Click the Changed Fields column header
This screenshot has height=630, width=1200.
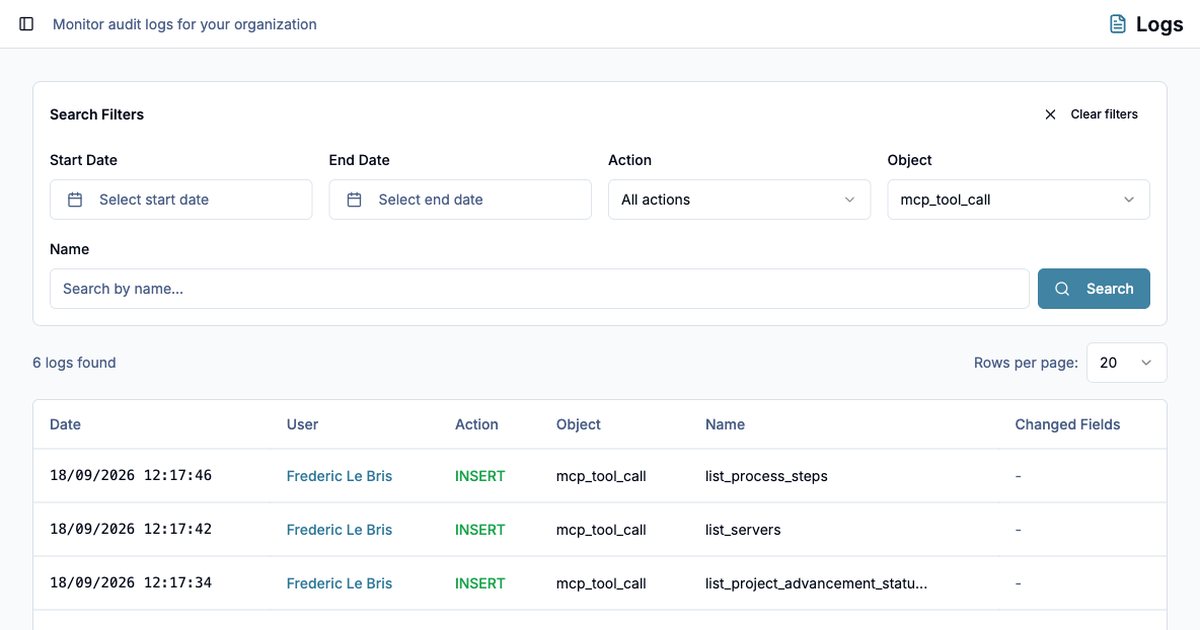(1067, 425)
